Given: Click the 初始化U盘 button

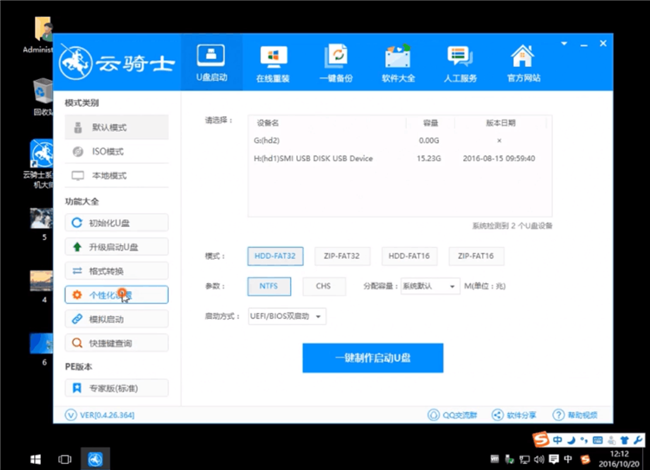Looking at the screenshot, I should tap(116, 223).
